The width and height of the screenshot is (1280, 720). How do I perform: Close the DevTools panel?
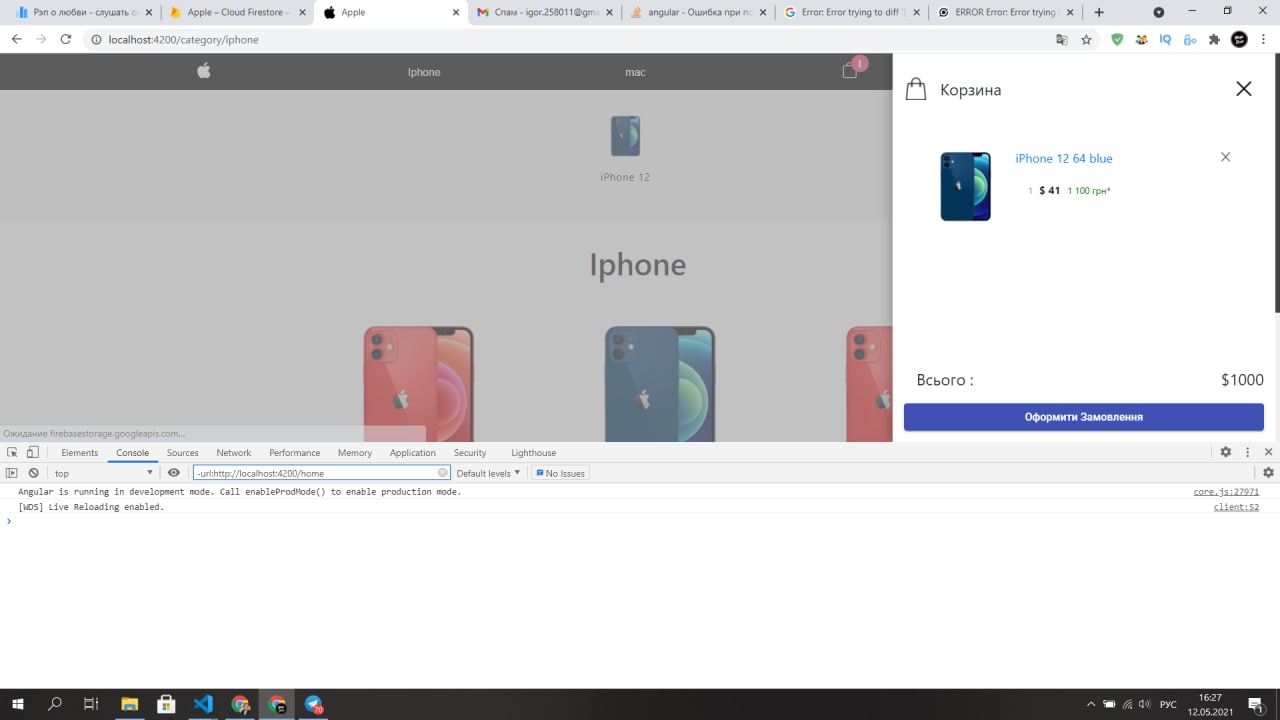coord(1268,453)
